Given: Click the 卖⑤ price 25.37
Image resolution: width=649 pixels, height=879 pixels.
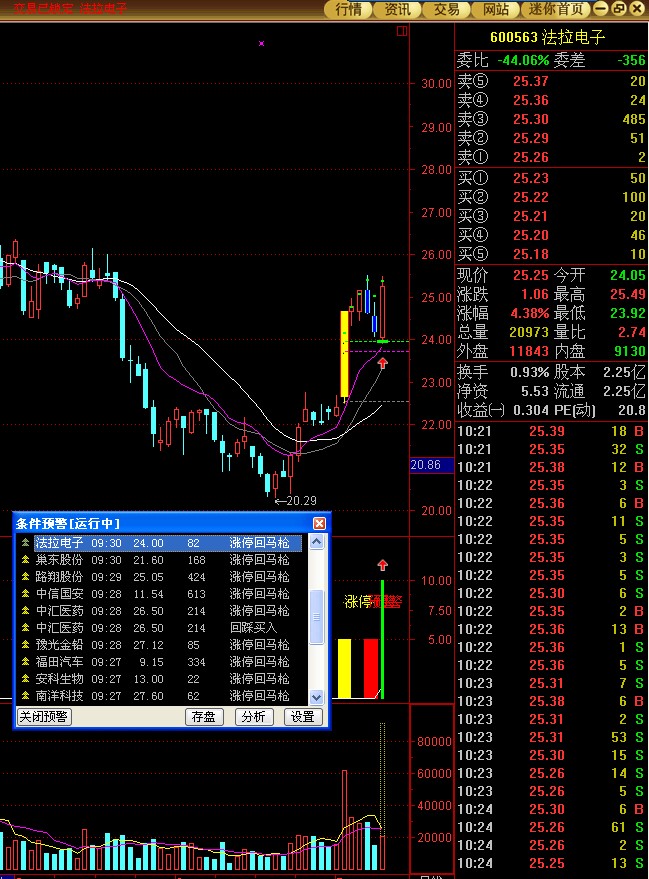Looking at the screenshot, I should (530, 81).
